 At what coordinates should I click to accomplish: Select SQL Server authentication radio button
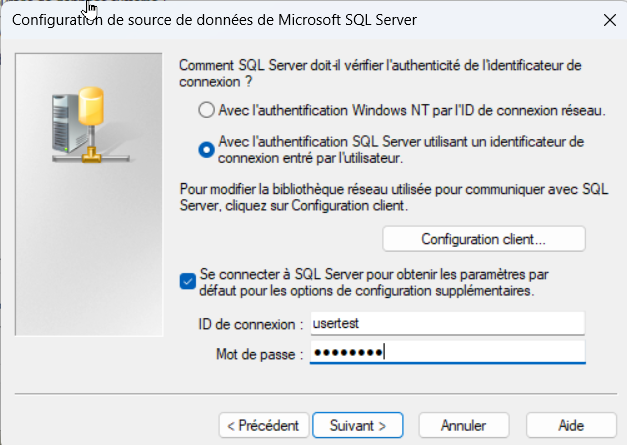pos(206,149)
